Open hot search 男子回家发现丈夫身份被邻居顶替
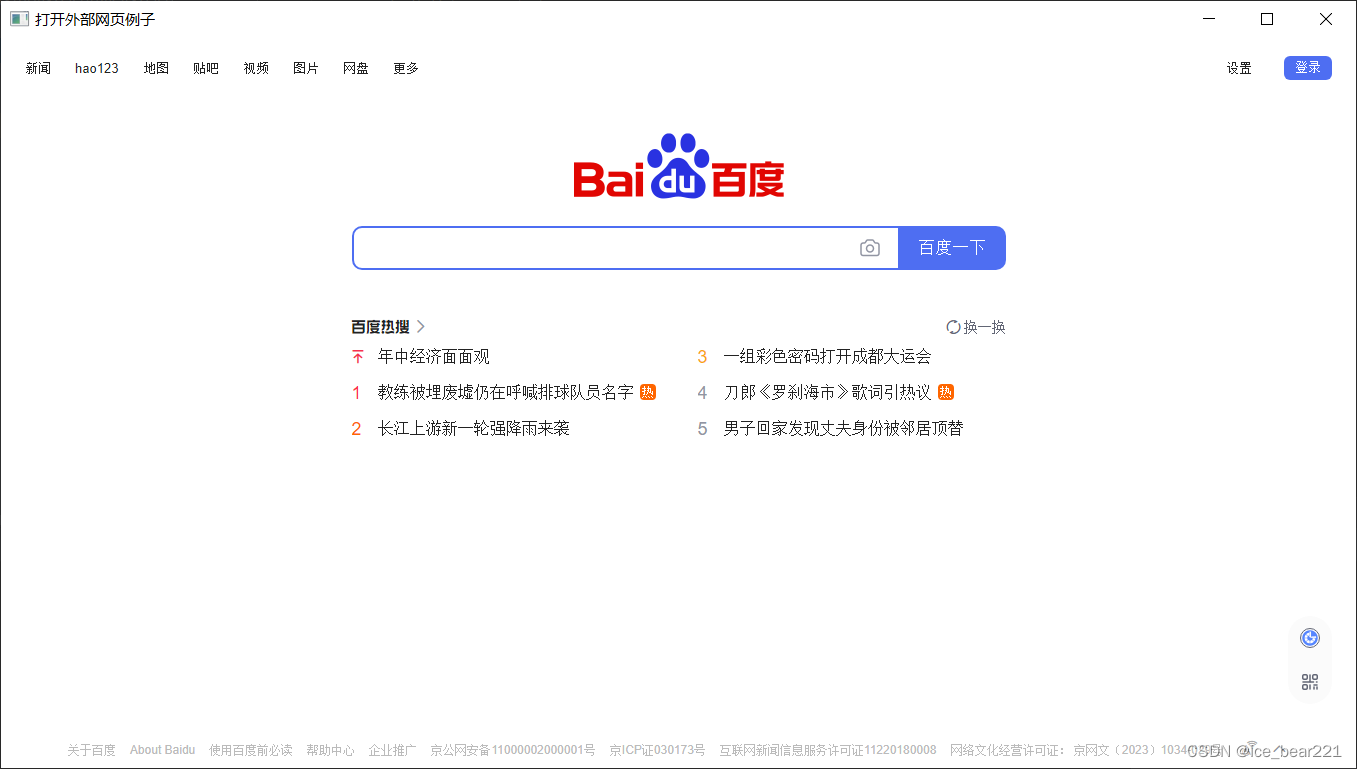 point(843,428)
